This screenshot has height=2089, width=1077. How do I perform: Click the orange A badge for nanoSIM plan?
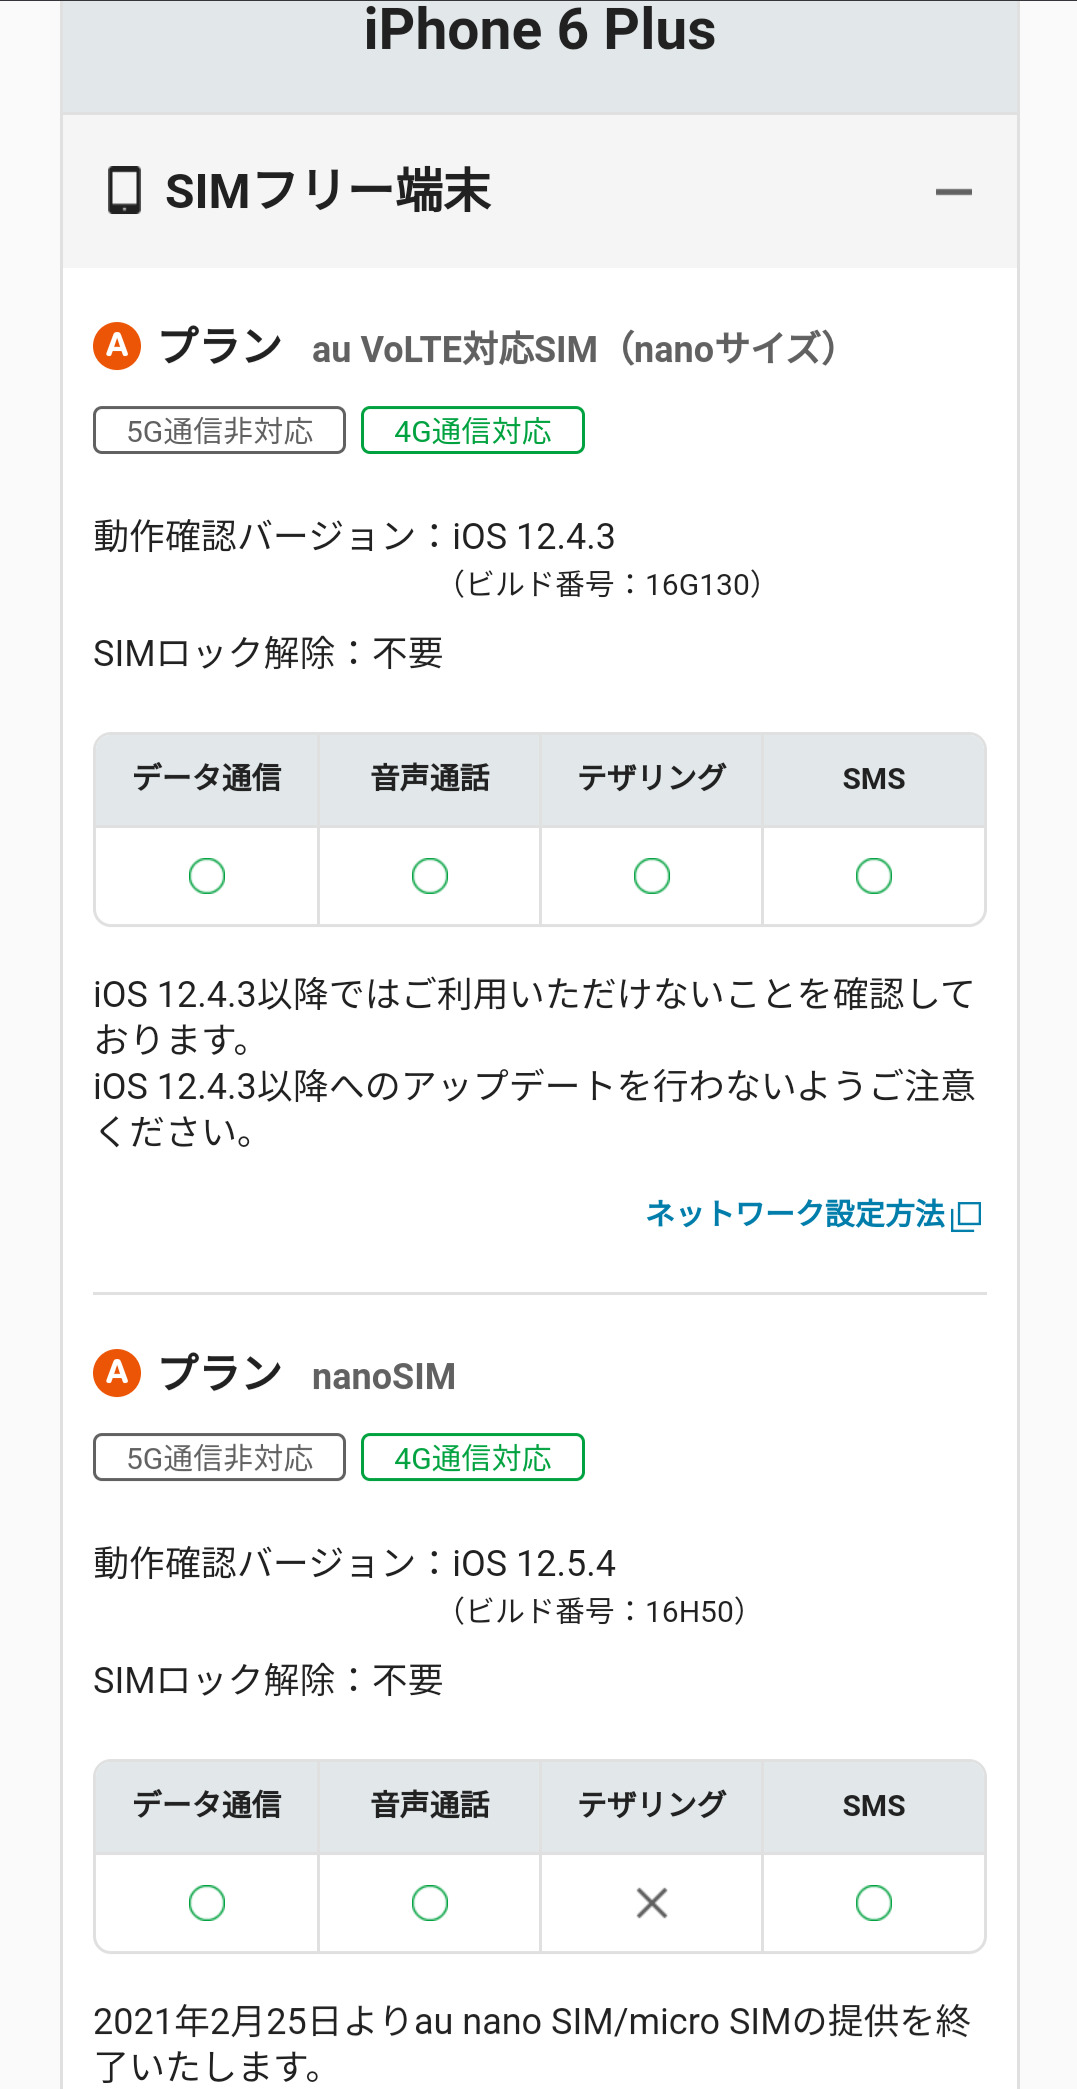[117, 1373]
